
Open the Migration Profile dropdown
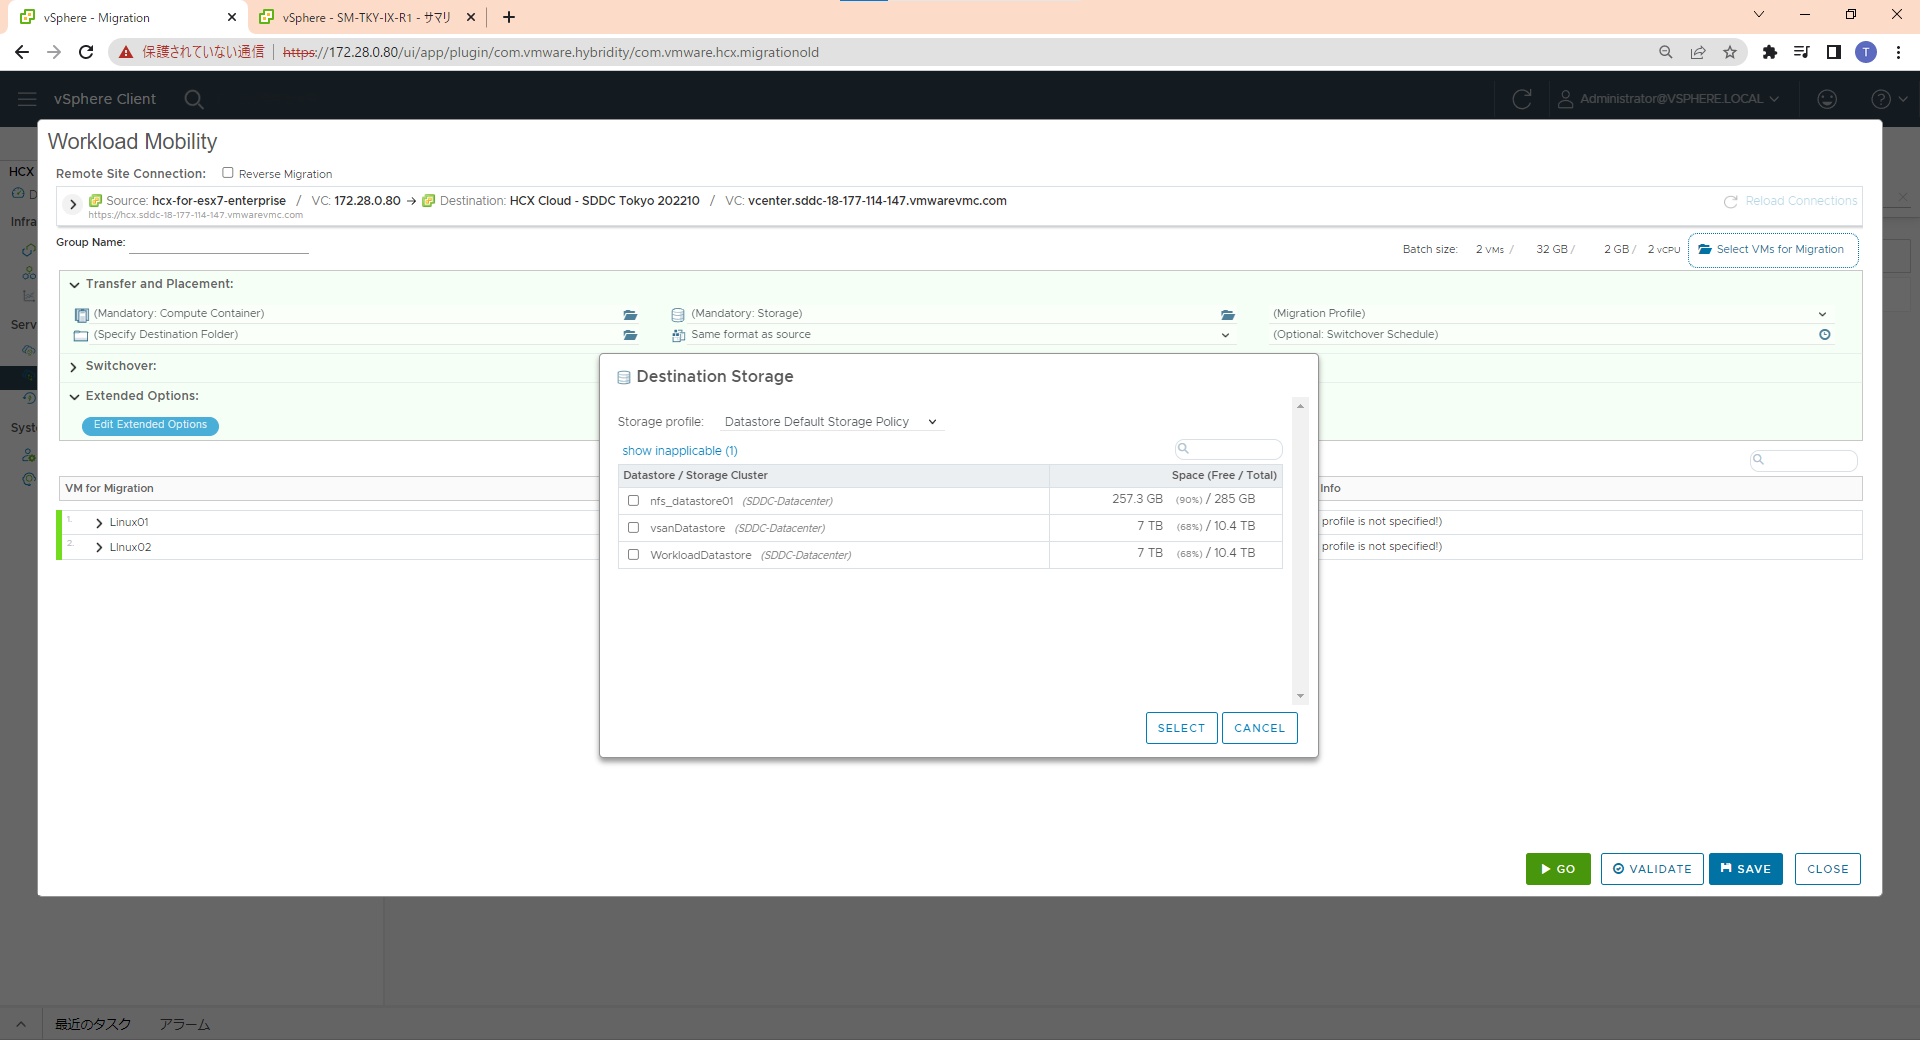click(x=1550, y=314)
